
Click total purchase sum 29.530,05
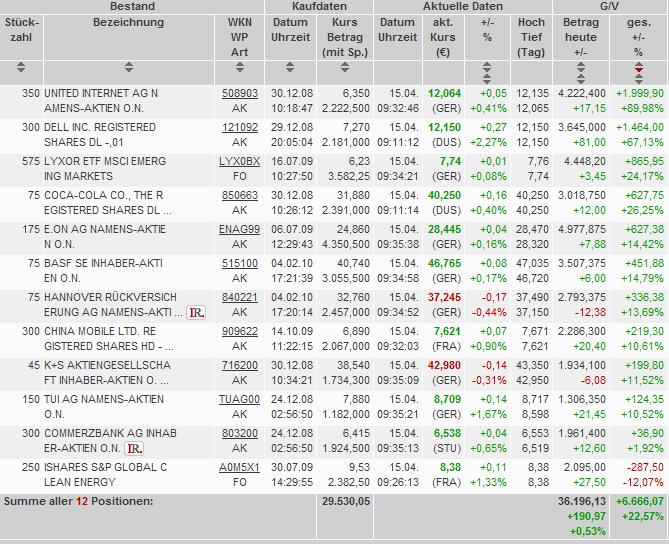[346, 501]
